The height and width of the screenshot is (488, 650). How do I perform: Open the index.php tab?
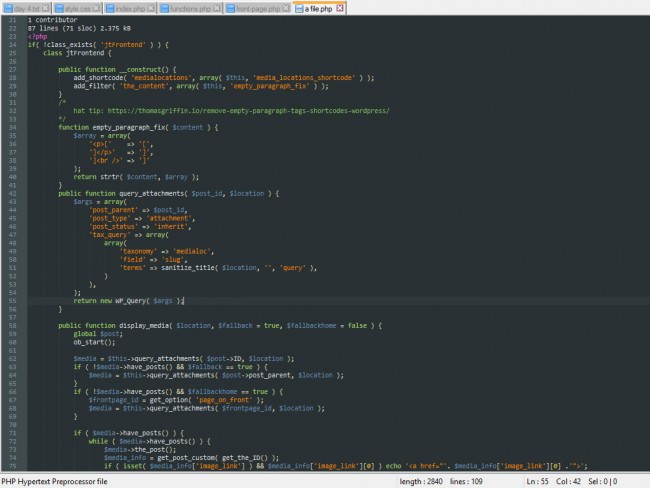[x=130, y=8]
